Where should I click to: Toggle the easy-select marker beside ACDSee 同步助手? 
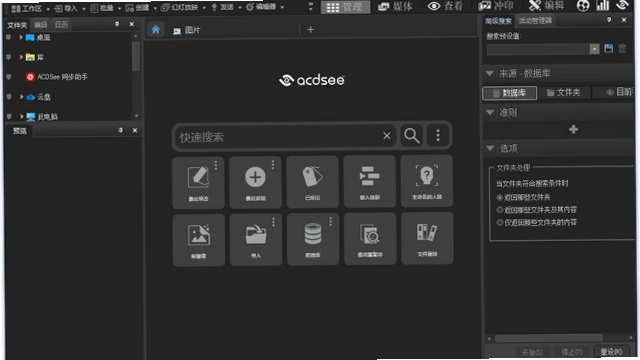pos(9,77)
